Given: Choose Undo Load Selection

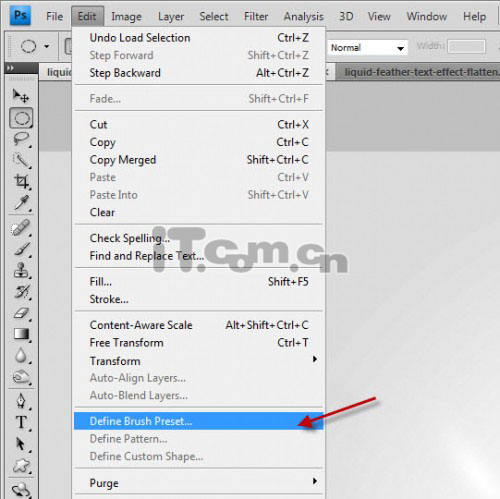Looking at the screenshot, I should point(199,38).
